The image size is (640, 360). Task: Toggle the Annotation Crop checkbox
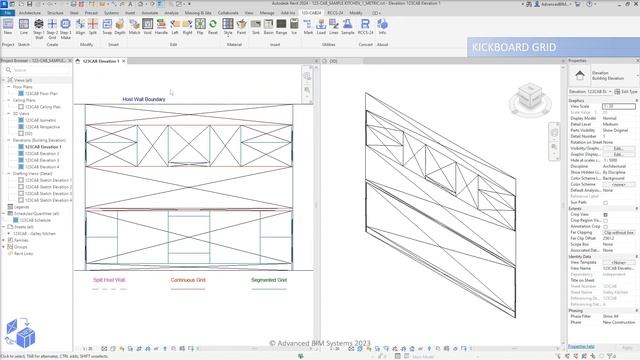[605, 227]
